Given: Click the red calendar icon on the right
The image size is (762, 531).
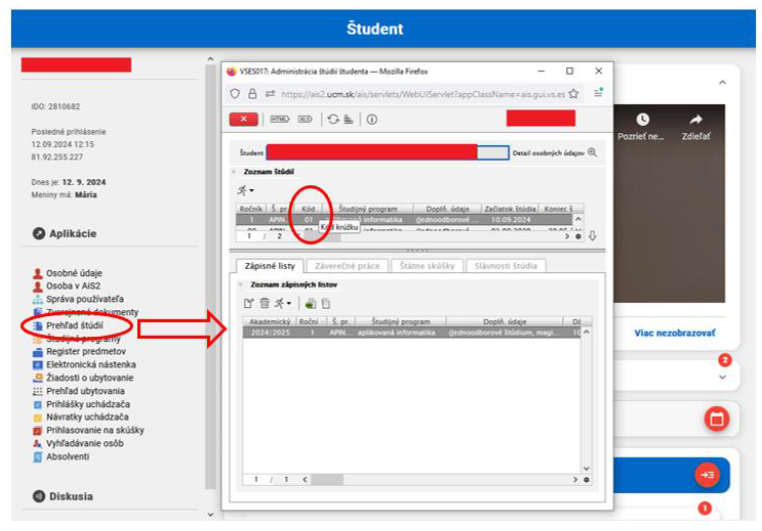Looking at the screenshot, I should pos(716,418).
